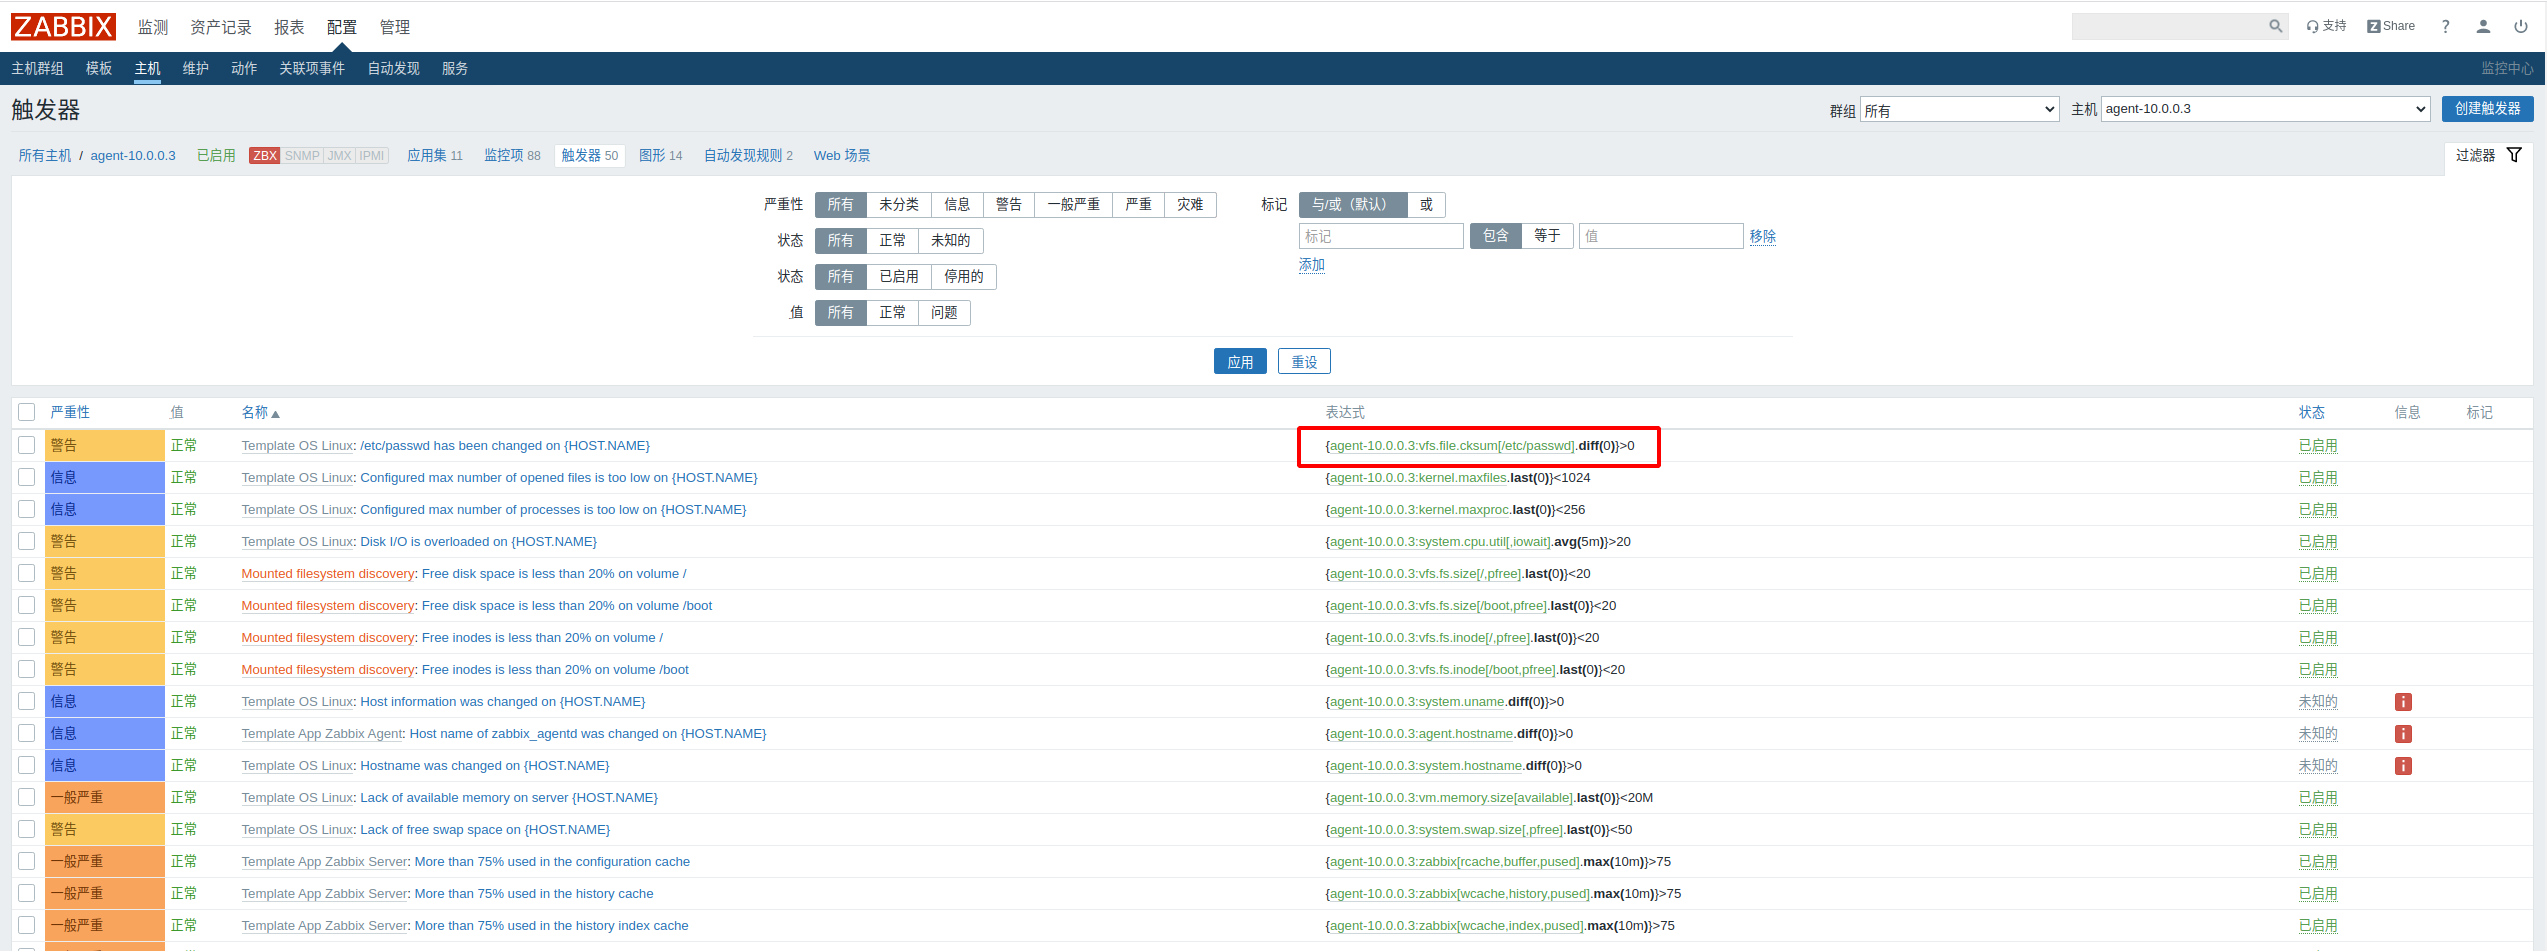Screen dimensions: 2547x951
Task: Select the 等于 tag match option
Action: click(1547, 236)
